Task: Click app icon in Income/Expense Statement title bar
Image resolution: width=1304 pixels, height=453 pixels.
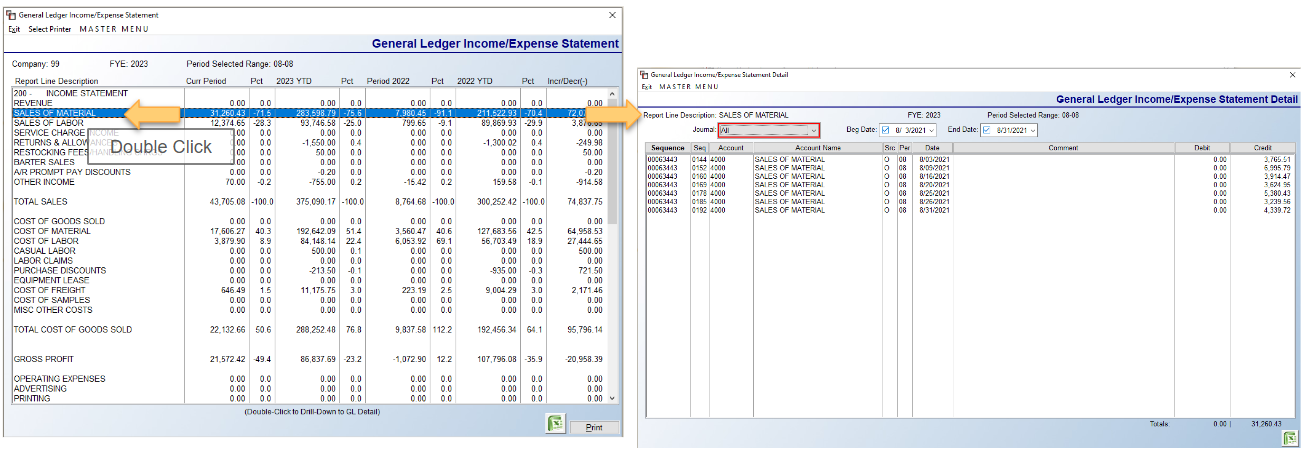Action: [11, 16]
